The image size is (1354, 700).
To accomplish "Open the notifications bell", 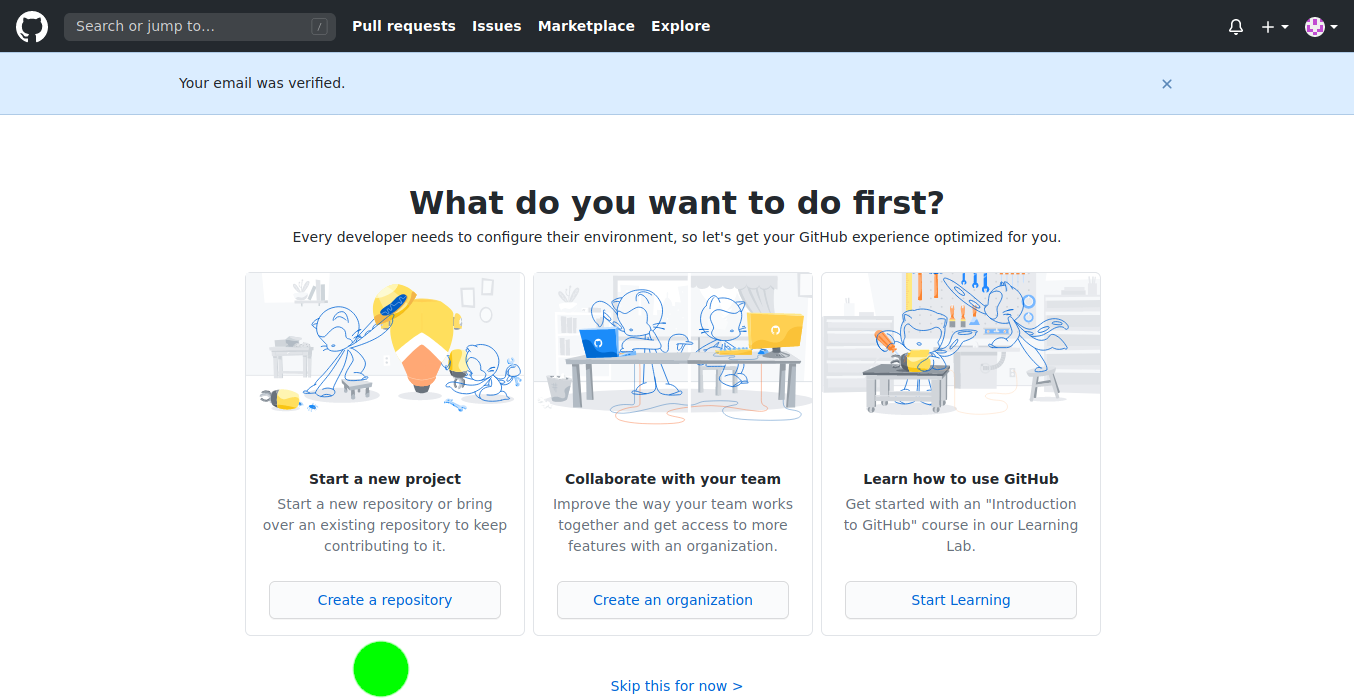I will 1236,27.
